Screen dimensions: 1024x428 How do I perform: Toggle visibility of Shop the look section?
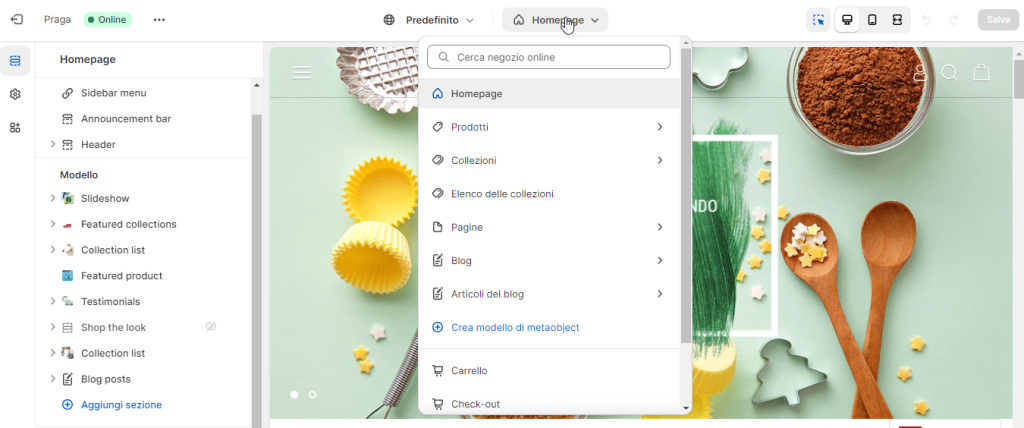tap(211, 327)
